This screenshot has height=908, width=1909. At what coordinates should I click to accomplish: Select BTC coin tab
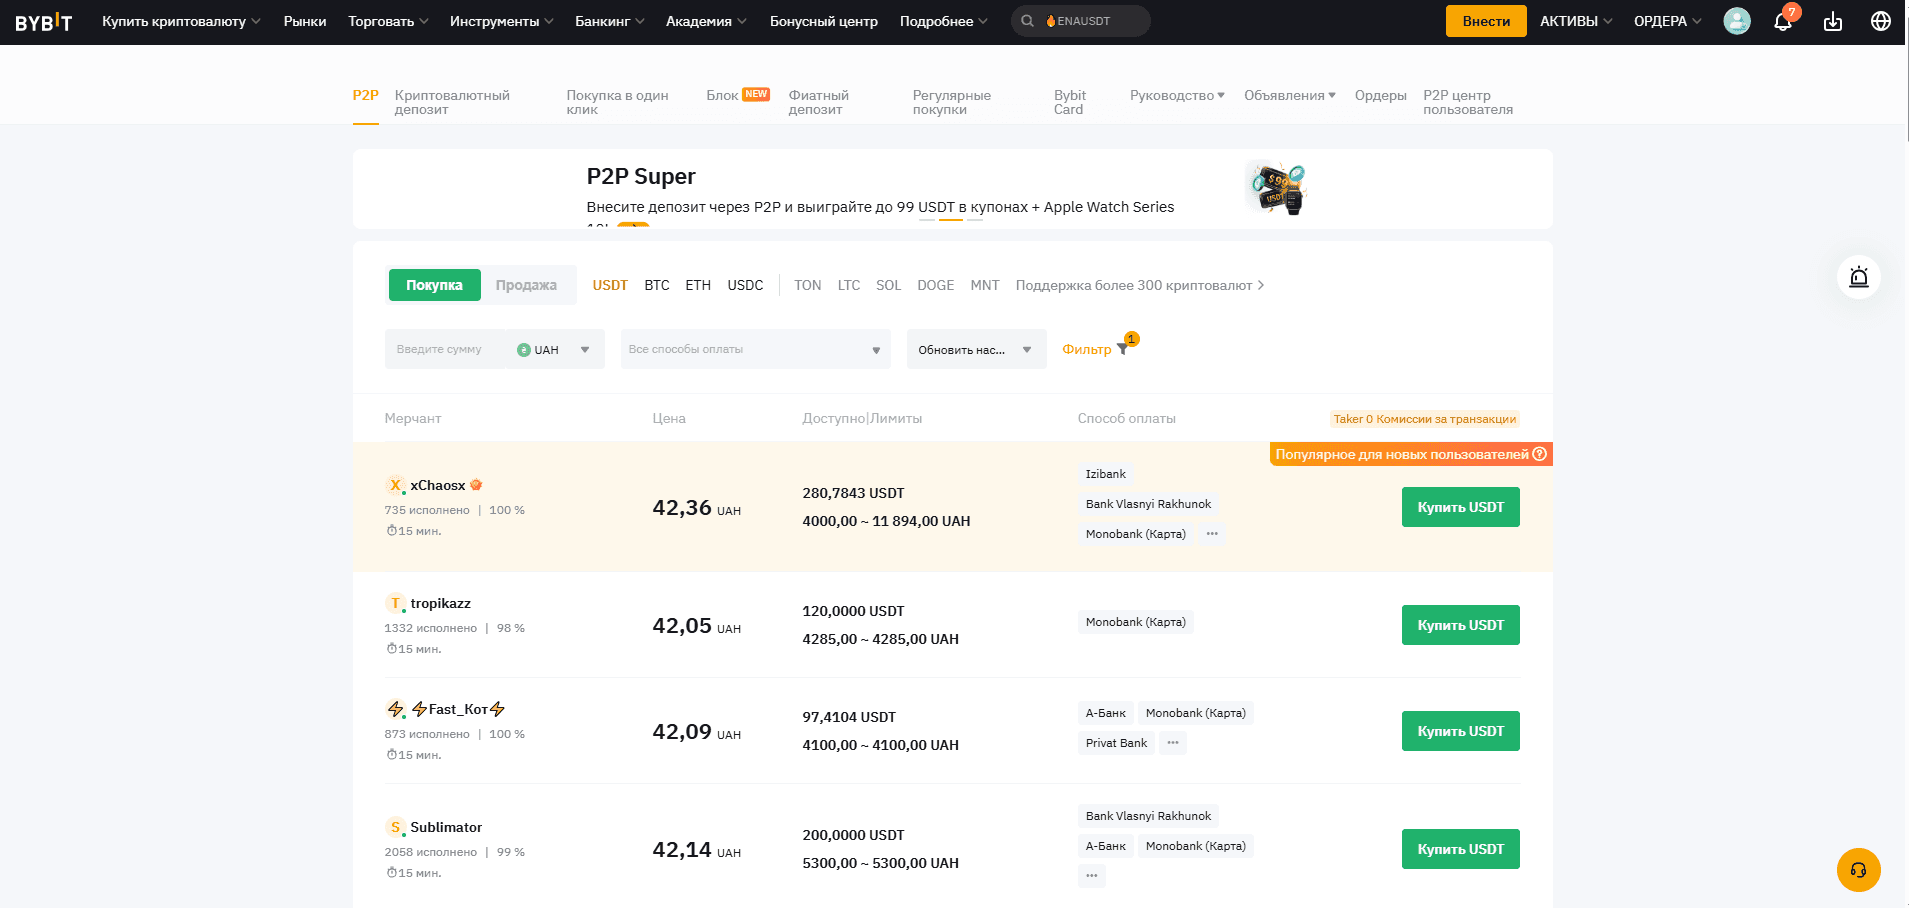pyautogui.click(x=657, y=285)
